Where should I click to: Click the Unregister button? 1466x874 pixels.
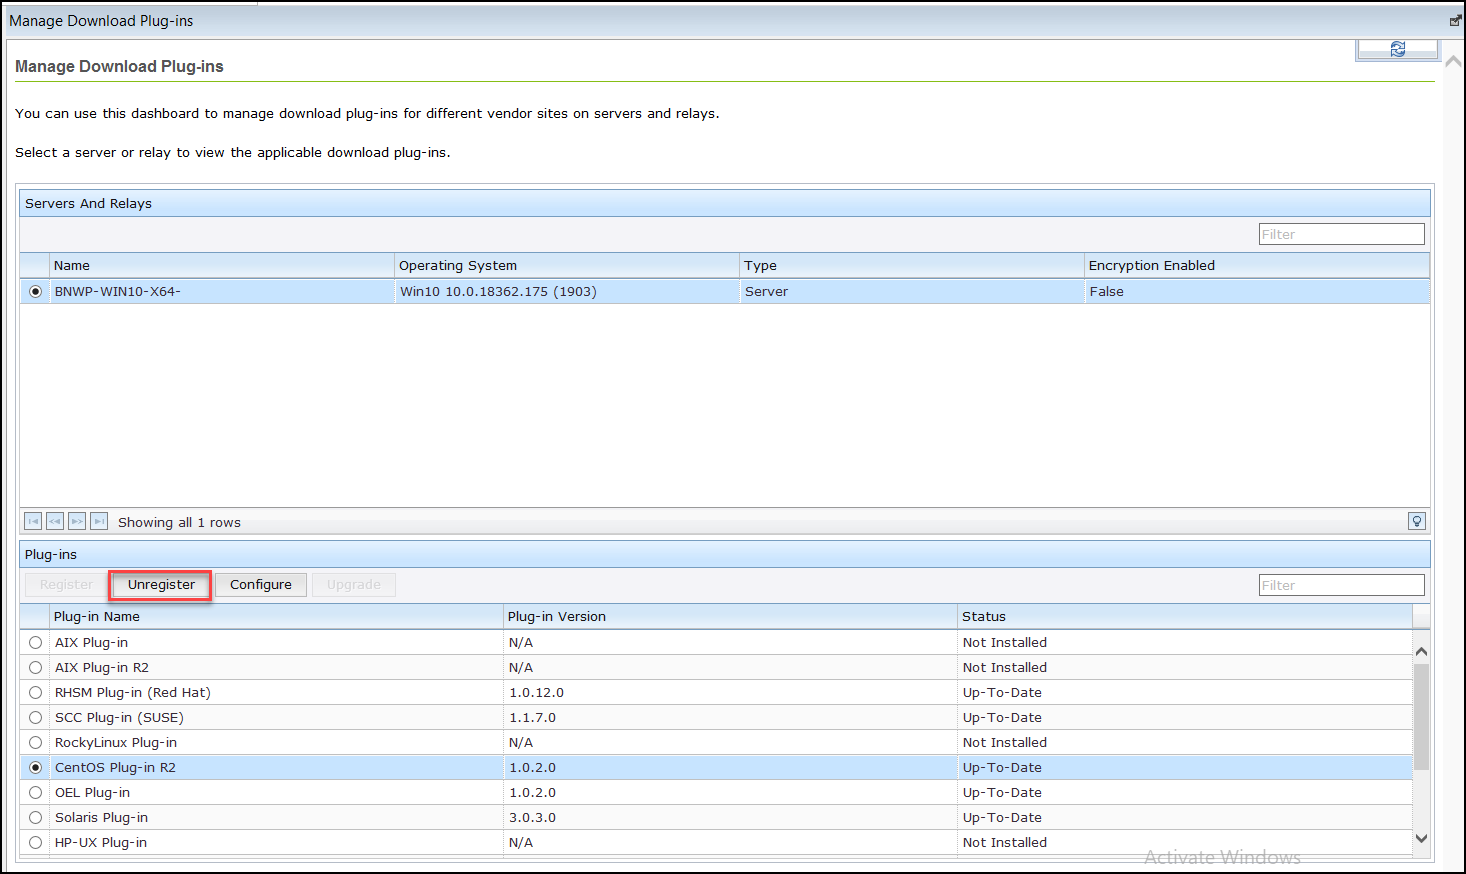click(x=159, y=584)
